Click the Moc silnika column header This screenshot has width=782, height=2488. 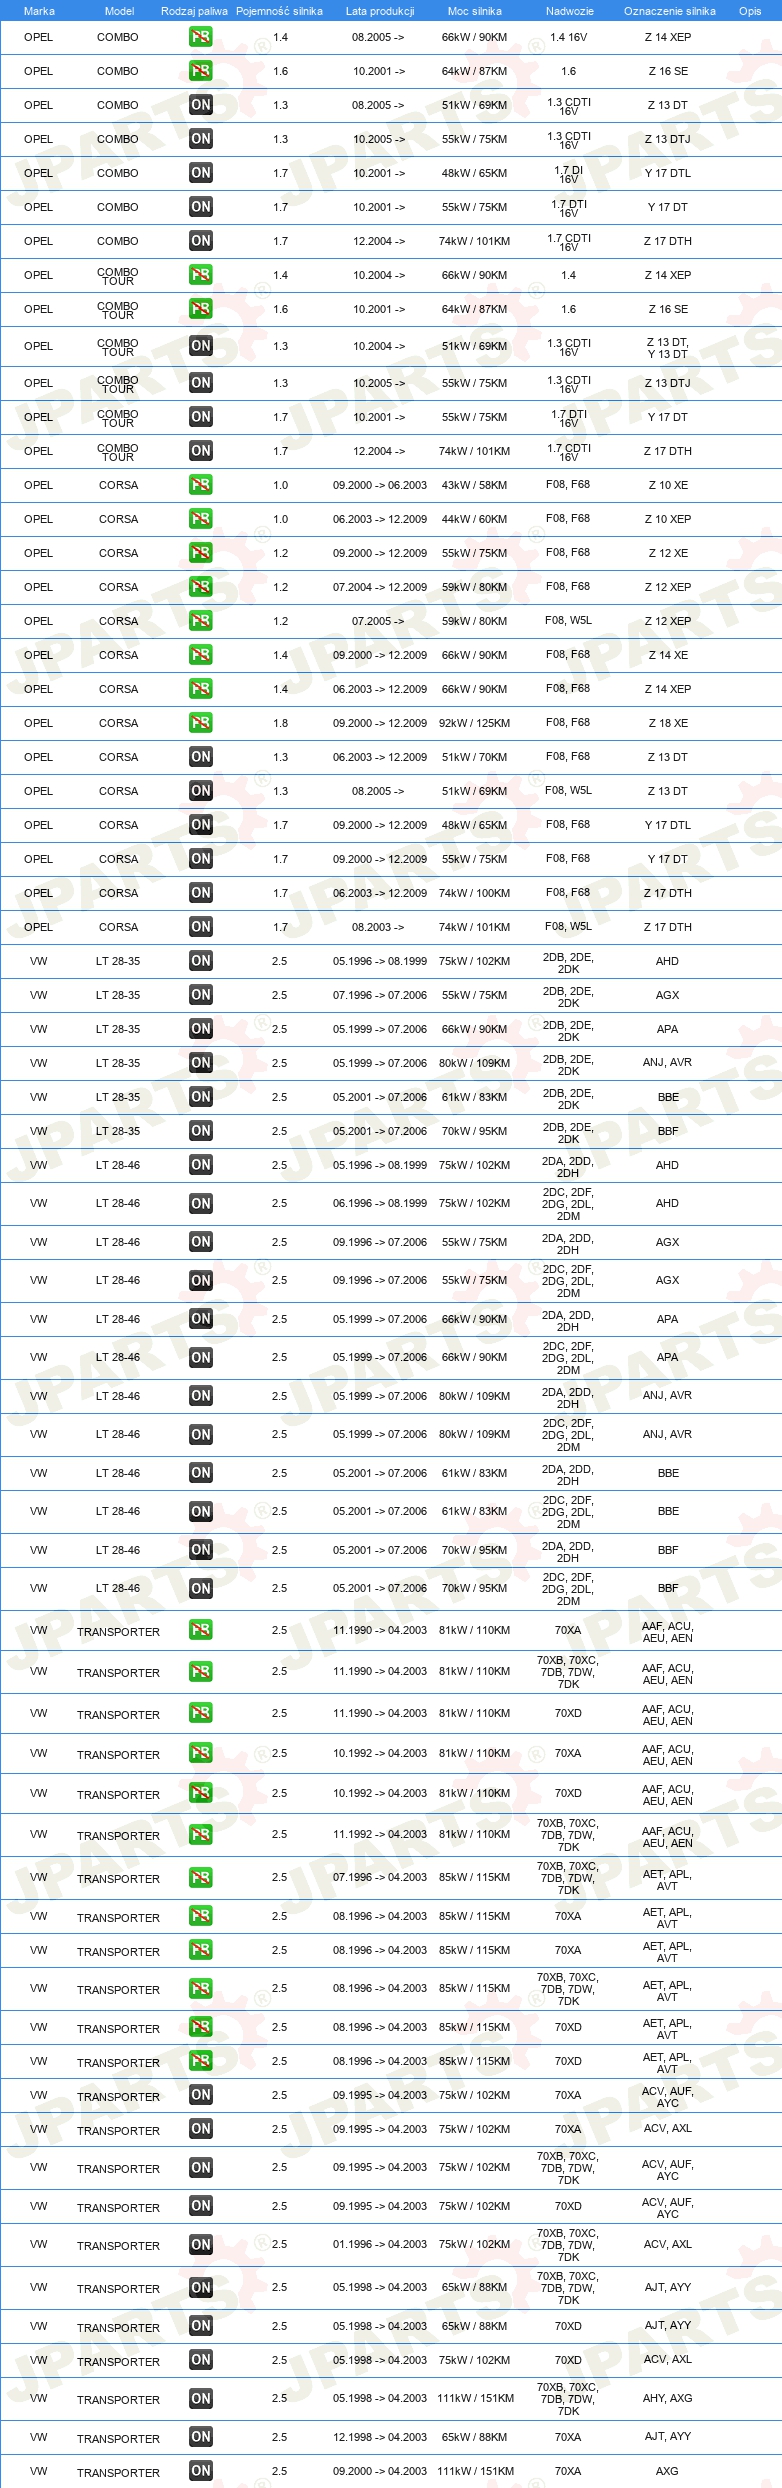(x=475, y=11)
